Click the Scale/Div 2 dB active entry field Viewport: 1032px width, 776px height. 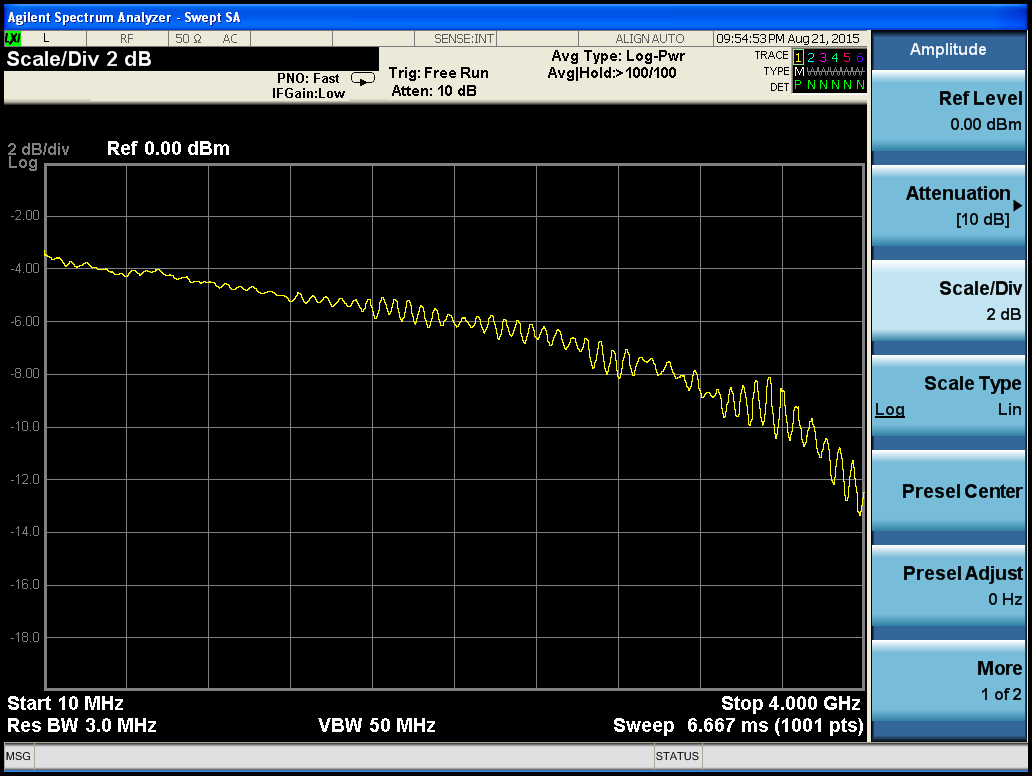click(x=80, y=59)
